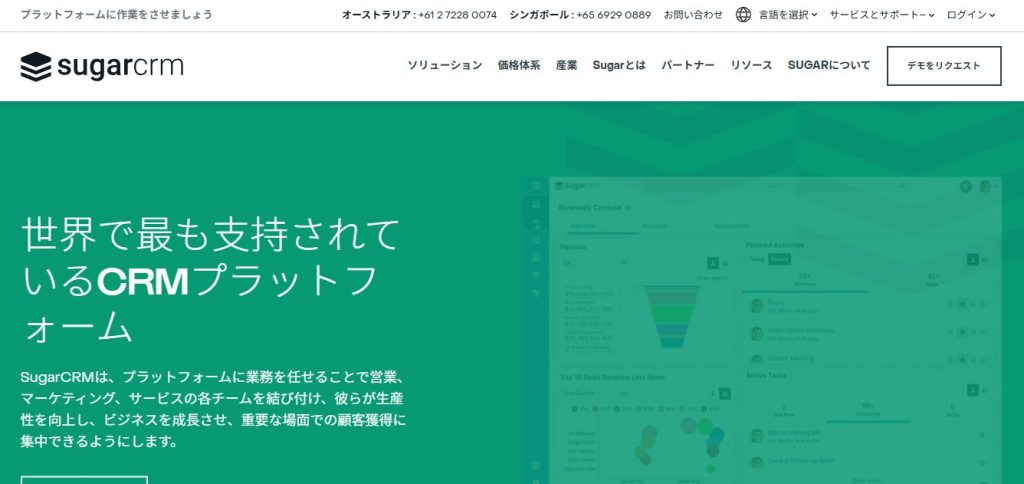This screenshot has height=484, width=1024.
Task: Click the globe language icon
Action: [x=743, y=14]
